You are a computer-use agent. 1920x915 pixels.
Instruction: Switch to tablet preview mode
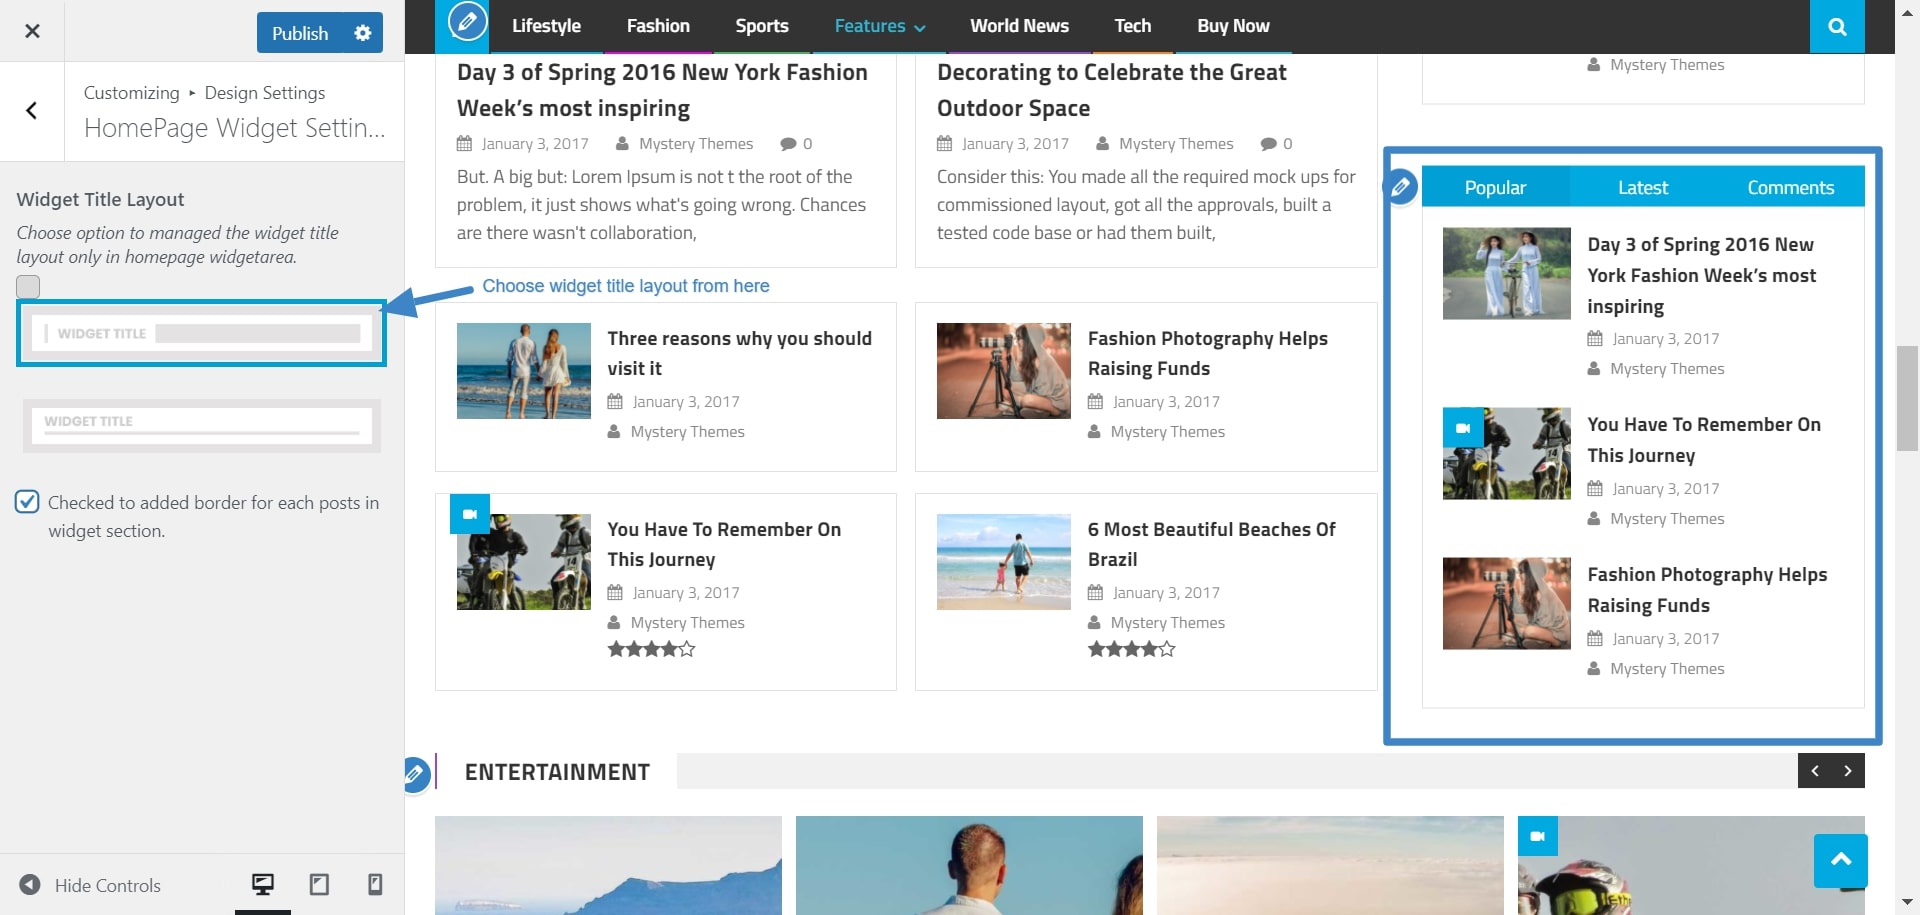pos(319,884)
